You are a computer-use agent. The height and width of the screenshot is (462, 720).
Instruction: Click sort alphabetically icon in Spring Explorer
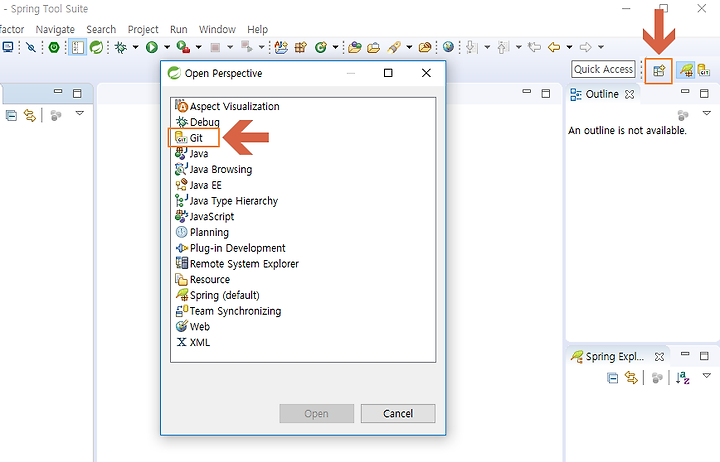click(x=683, y=378)
